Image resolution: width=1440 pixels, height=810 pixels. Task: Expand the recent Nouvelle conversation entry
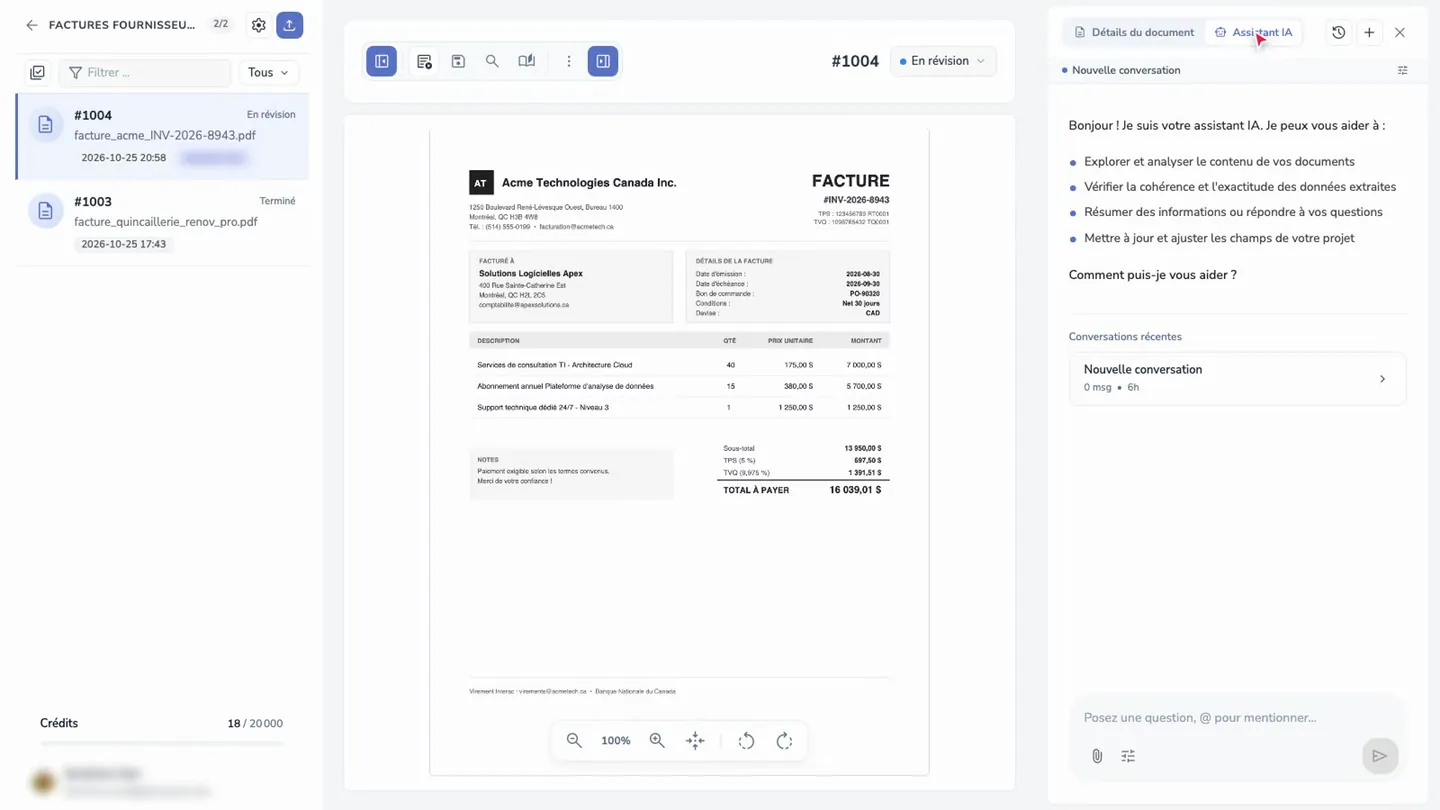(x=1237, y=378)
